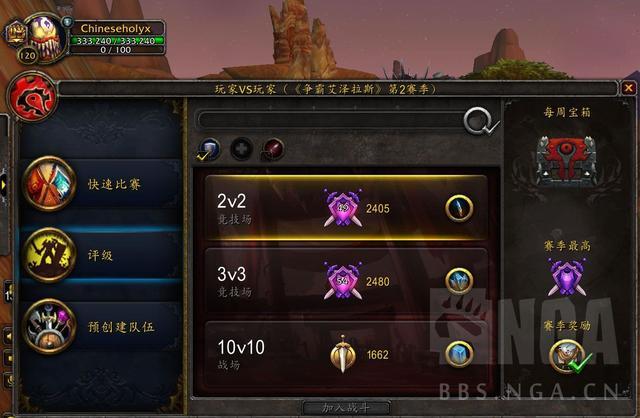Toggle the healer role cross checkbox
This screenshot has height=418, width=640.
pos(242,149)
